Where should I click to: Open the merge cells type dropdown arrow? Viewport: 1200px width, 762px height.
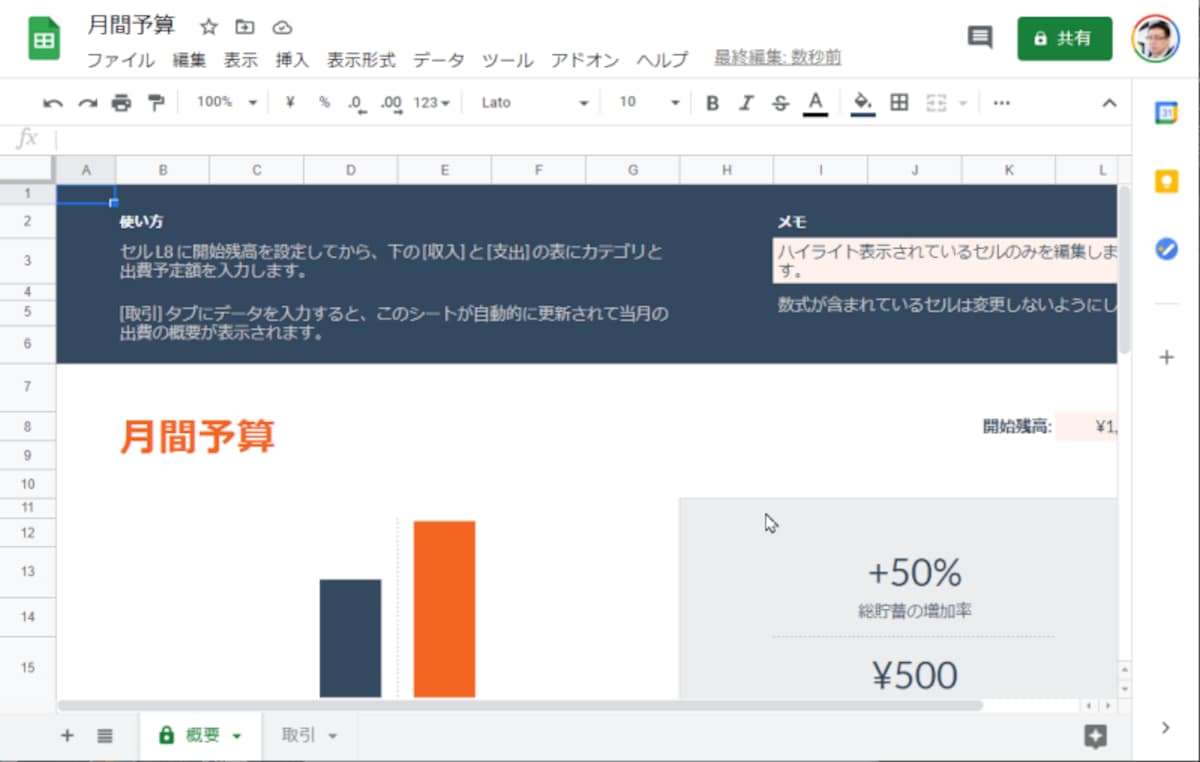pos(963,102)
